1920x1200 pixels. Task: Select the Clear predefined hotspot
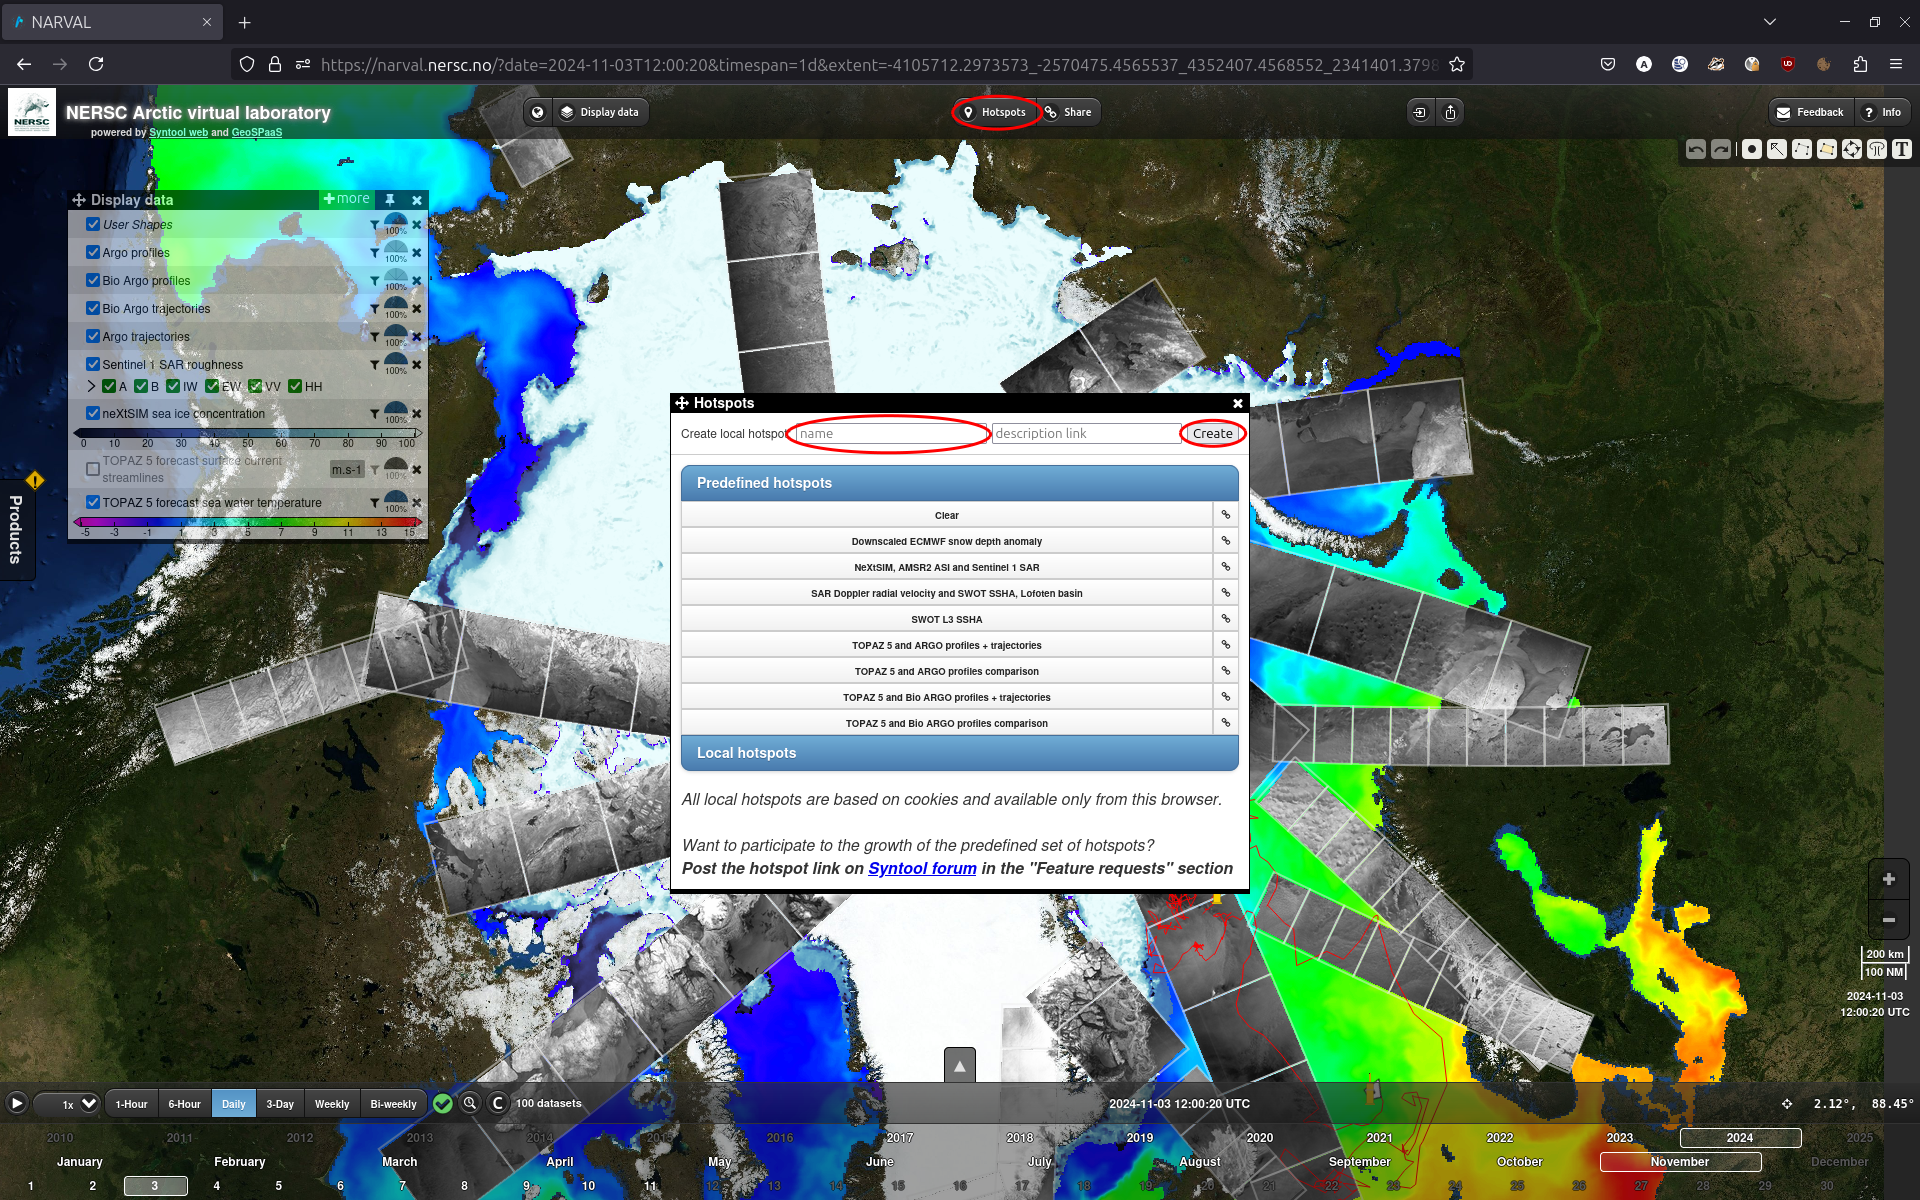pyautogui.click(x=947, y=516)
